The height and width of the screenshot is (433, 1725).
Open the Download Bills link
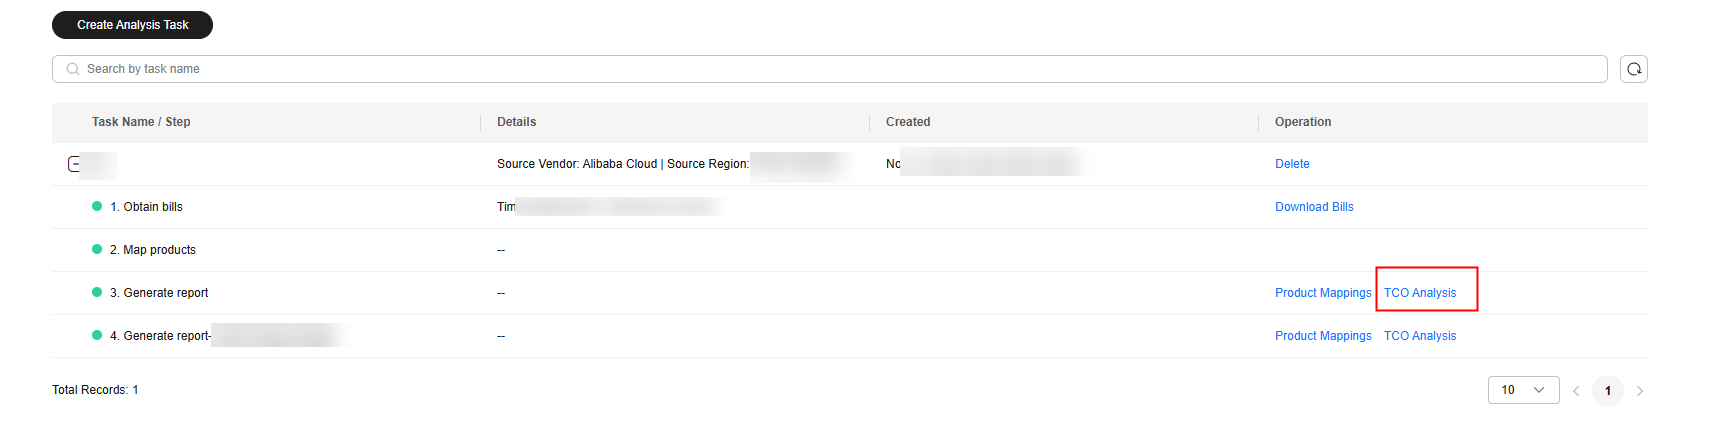(1314, 207)
